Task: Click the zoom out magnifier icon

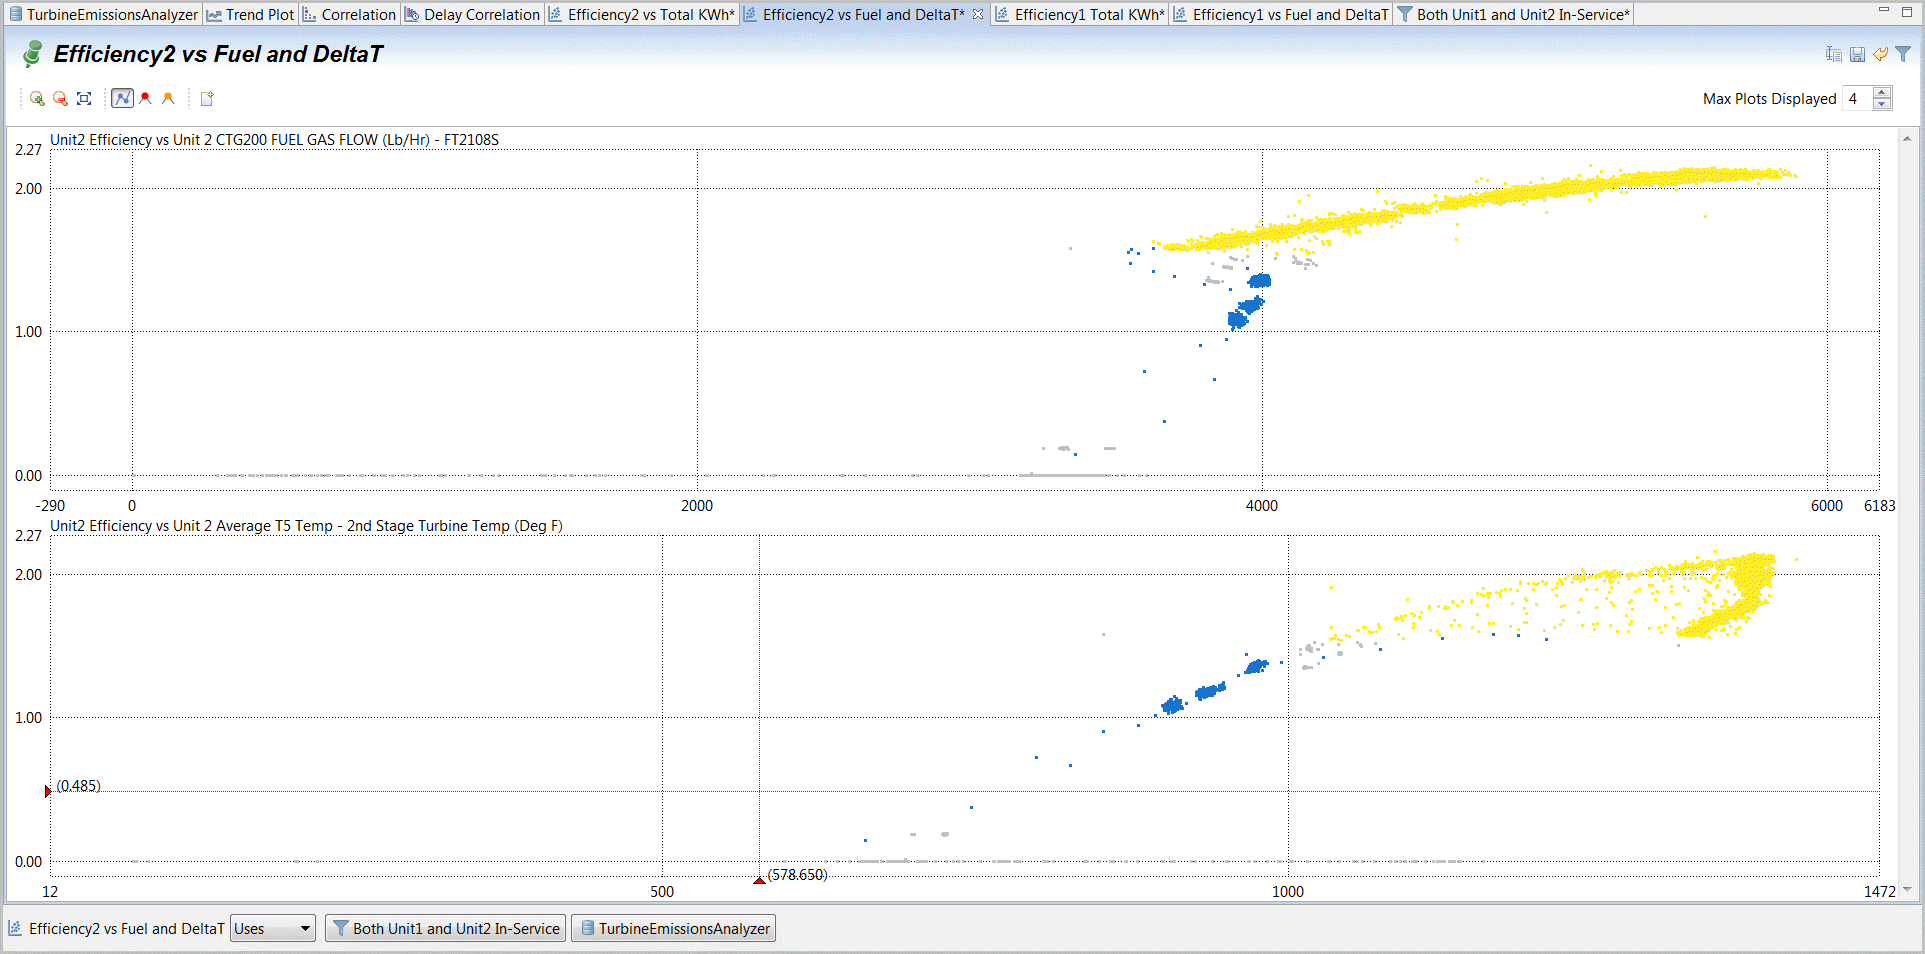Action: (60, 98)
